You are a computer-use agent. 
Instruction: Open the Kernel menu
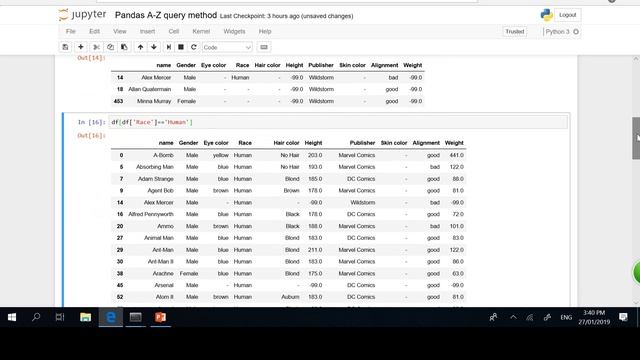(201, 31)
